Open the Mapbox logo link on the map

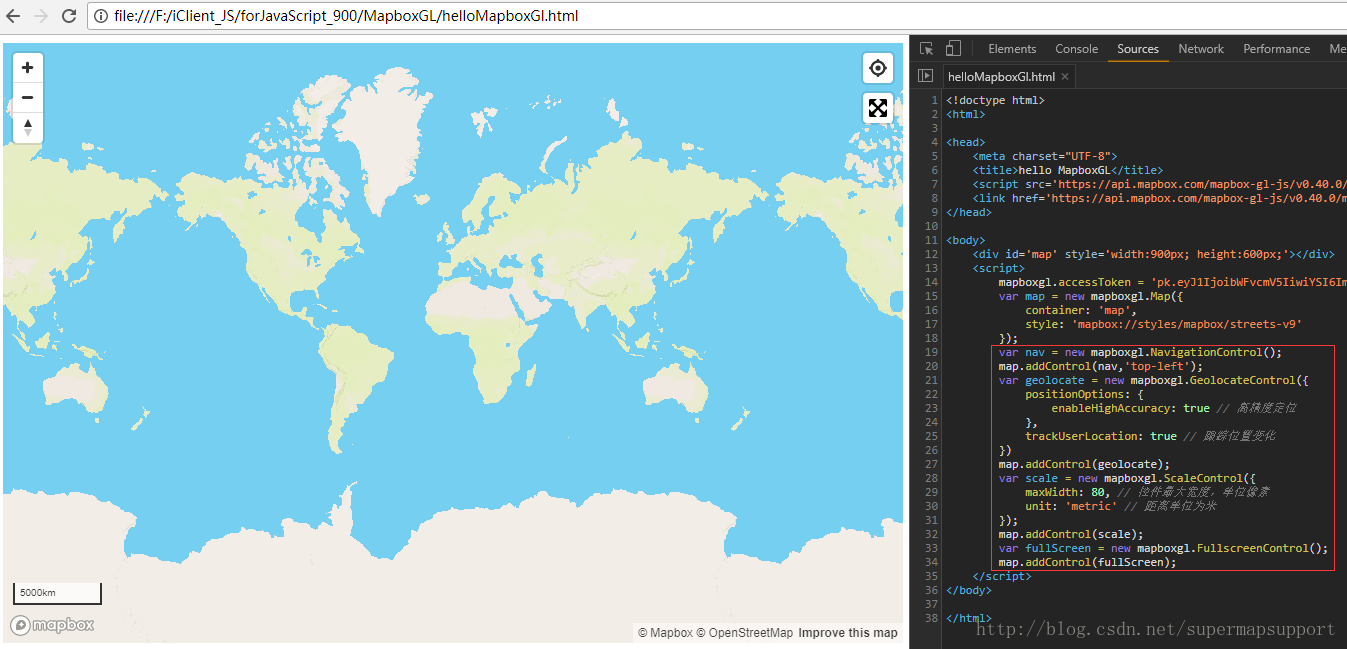[53, 625]
